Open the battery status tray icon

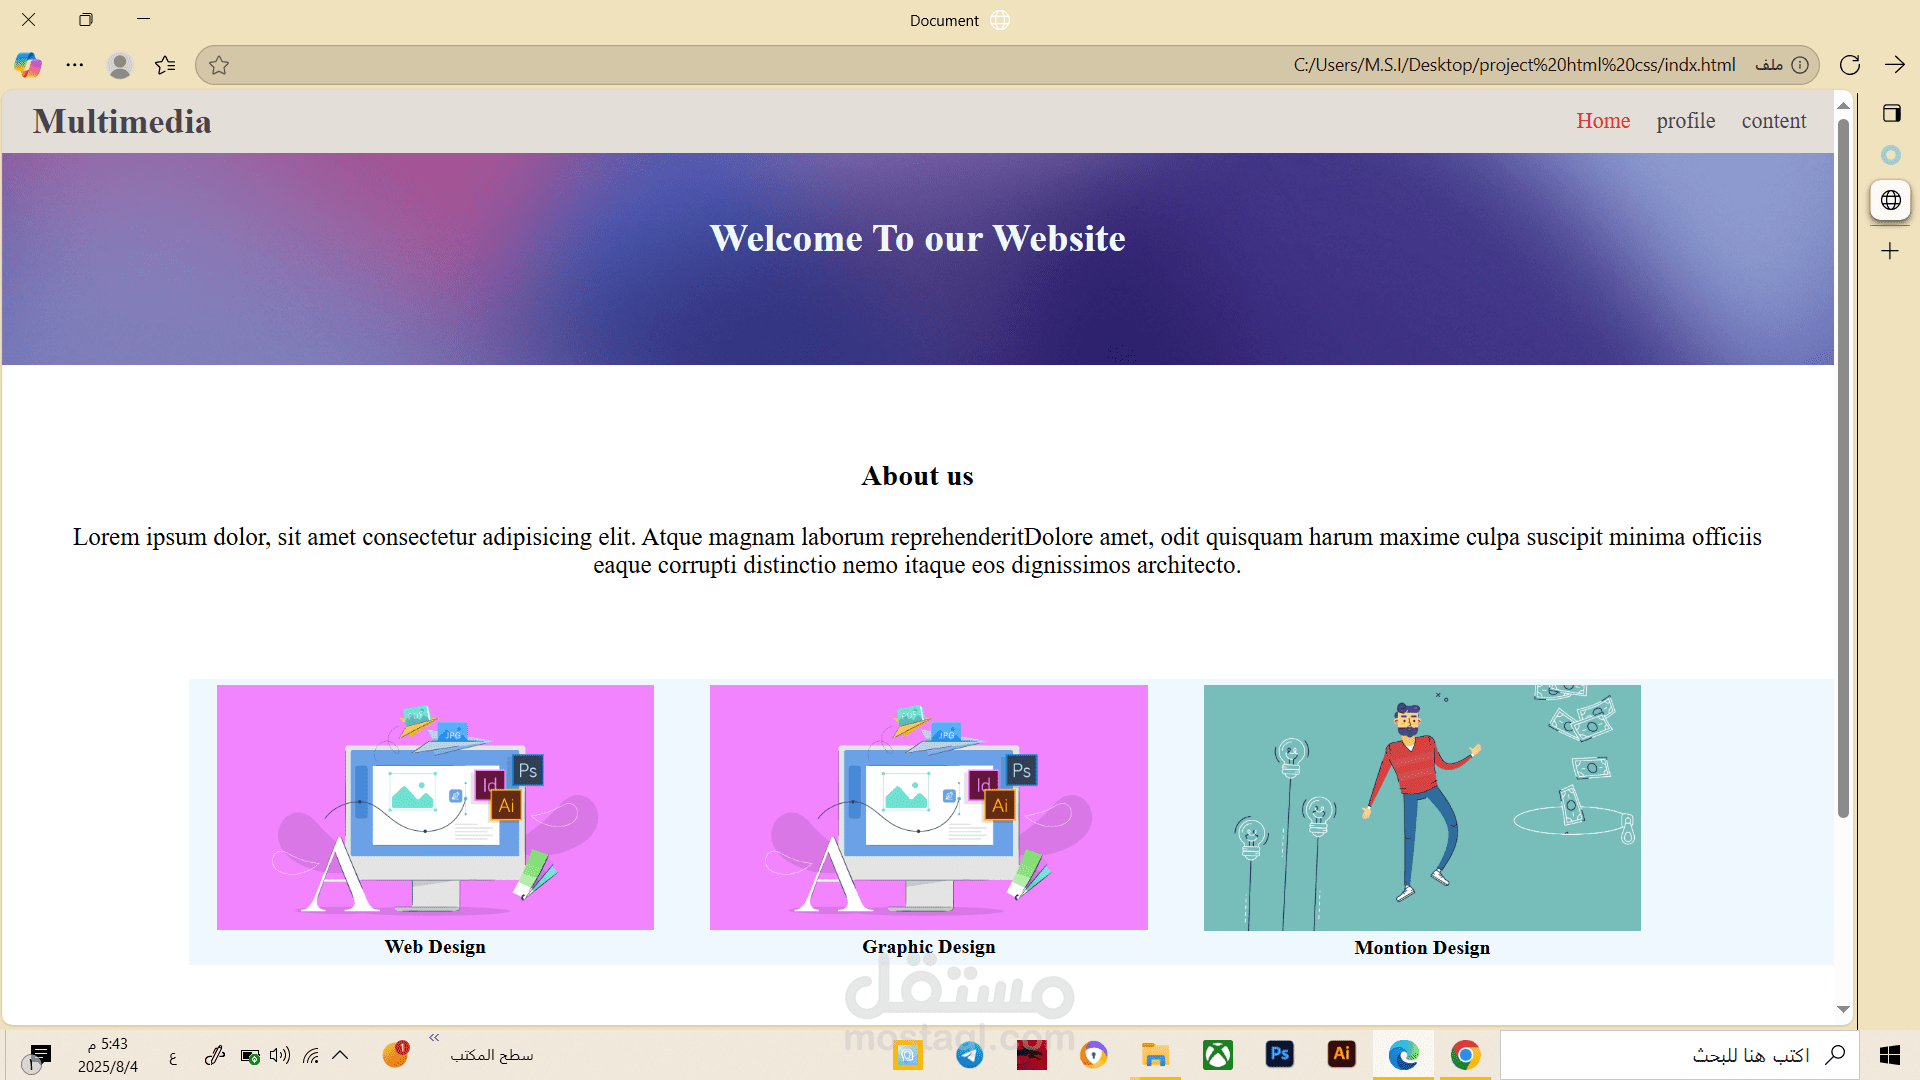coord(250,1056)
